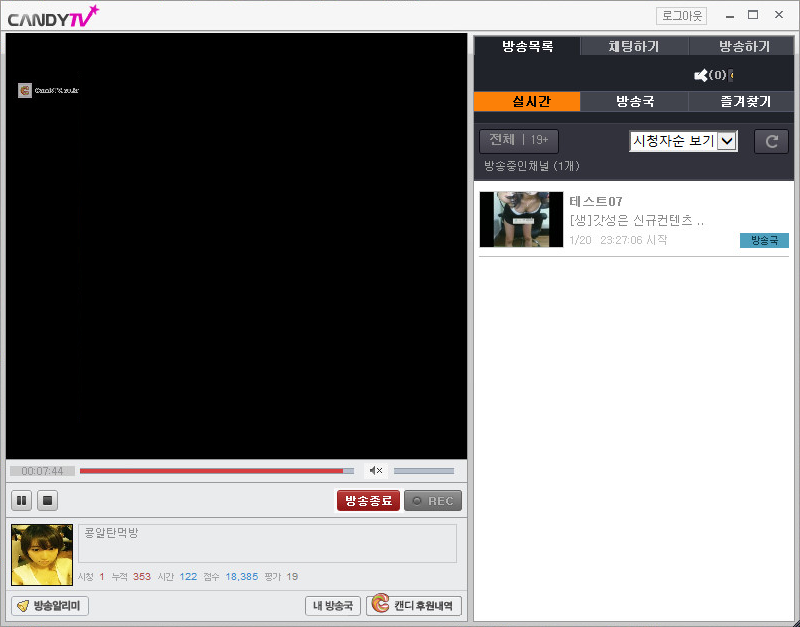Open 방송알리미 broadcast notifier
This screenshot has width=800, height=627.
tap(50, 605)
